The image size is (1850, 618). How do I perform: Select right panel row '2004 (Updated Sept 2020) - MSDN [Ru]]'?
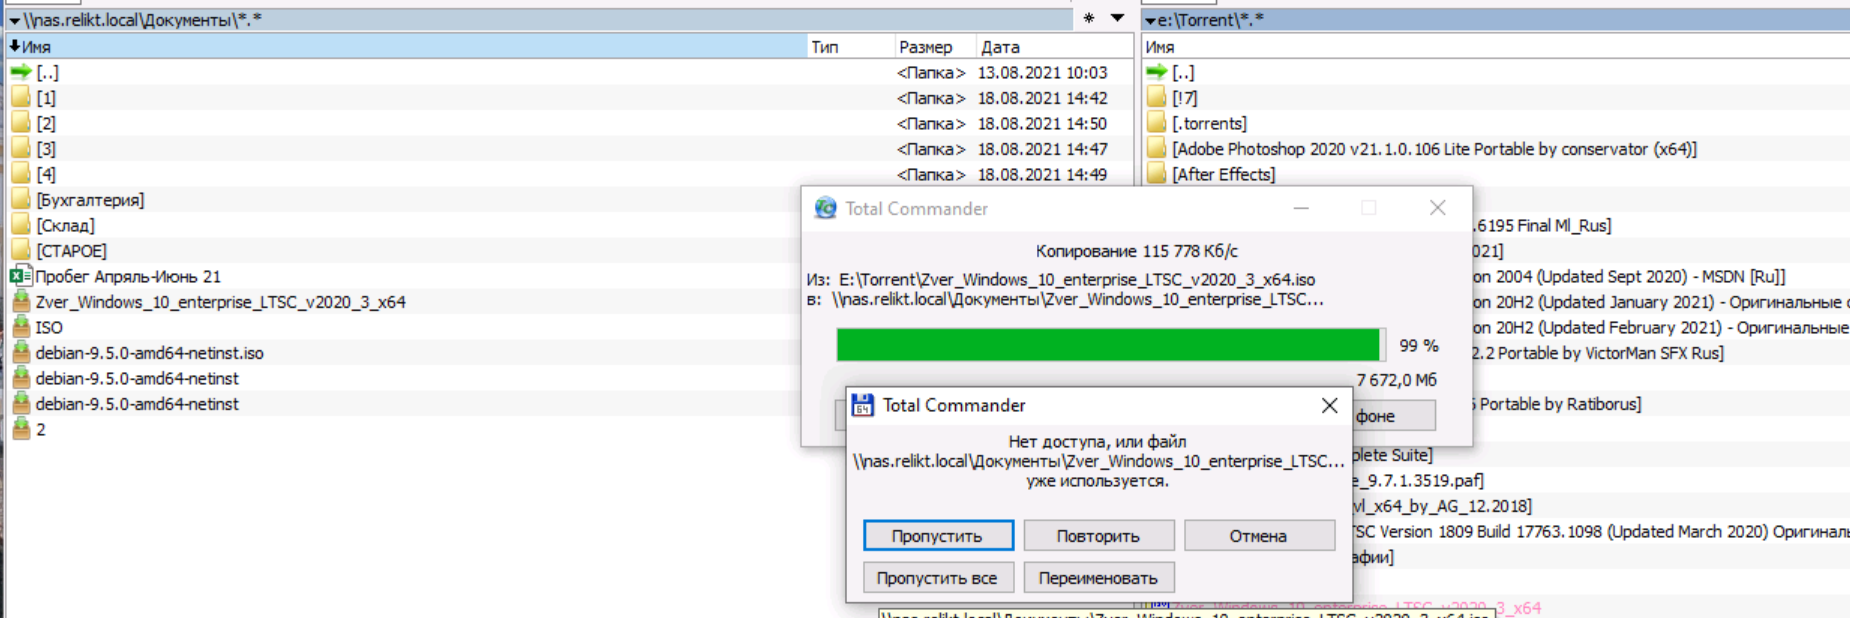coord(1628,276)
